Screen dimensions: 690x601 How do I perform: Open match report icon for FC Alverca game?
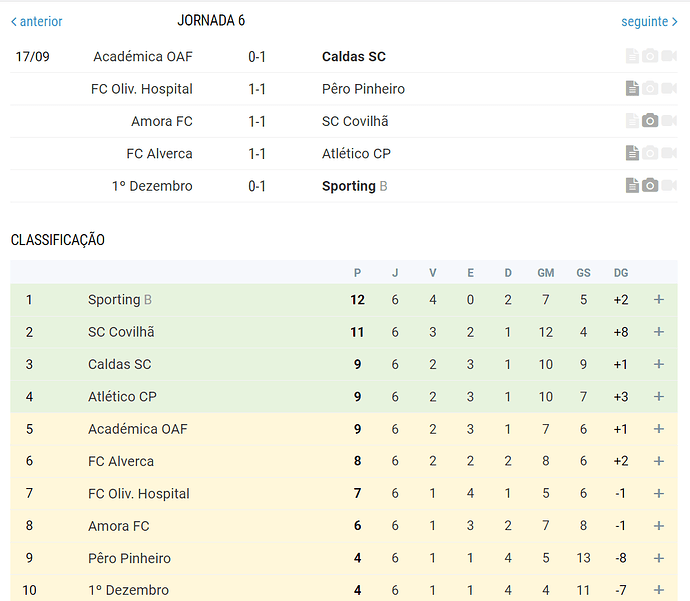(632, 153)
